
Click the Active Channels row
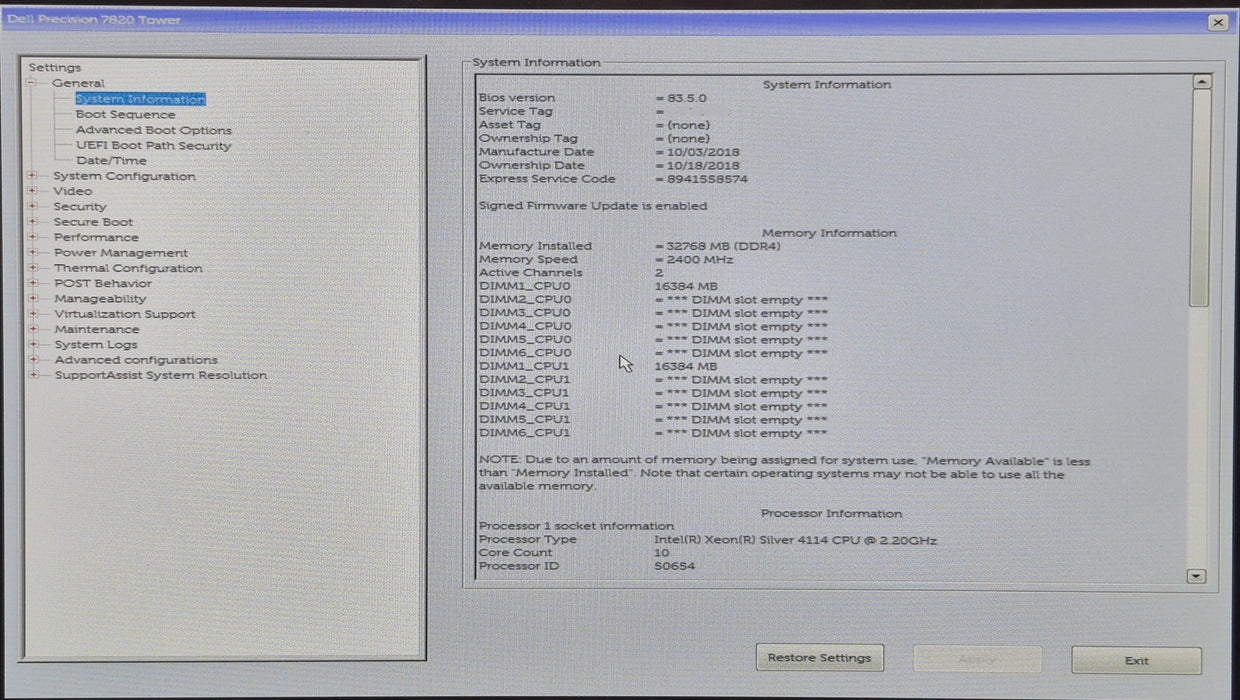(x=571, y=273)
